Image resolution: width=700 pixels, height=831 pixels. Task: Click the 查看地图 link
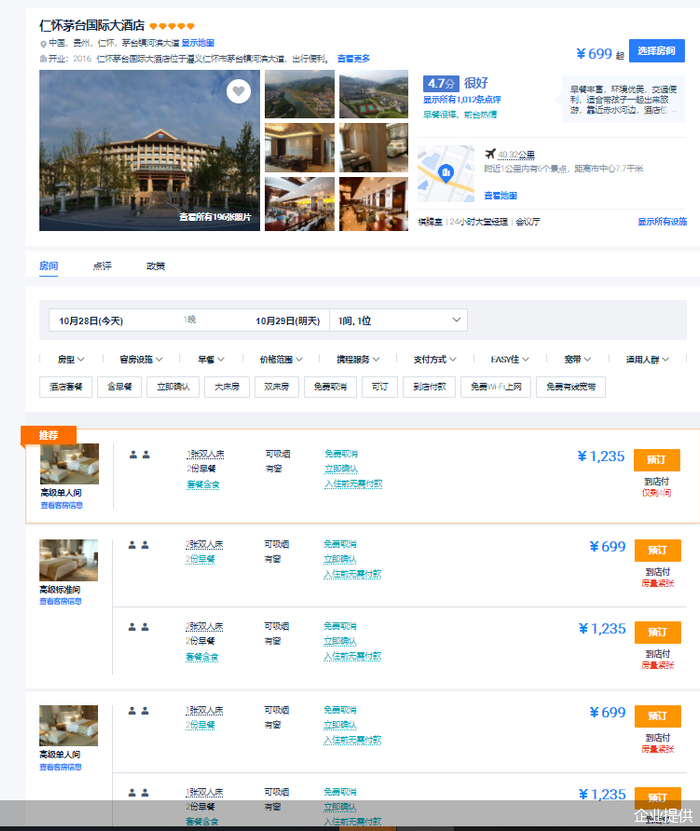[x=500, y=196]
